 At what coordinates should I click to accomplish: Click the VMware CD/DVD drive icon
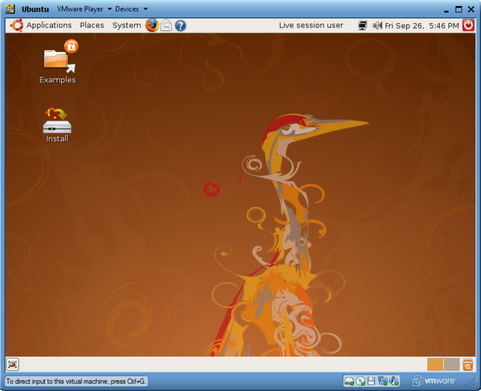coord(360,381)
